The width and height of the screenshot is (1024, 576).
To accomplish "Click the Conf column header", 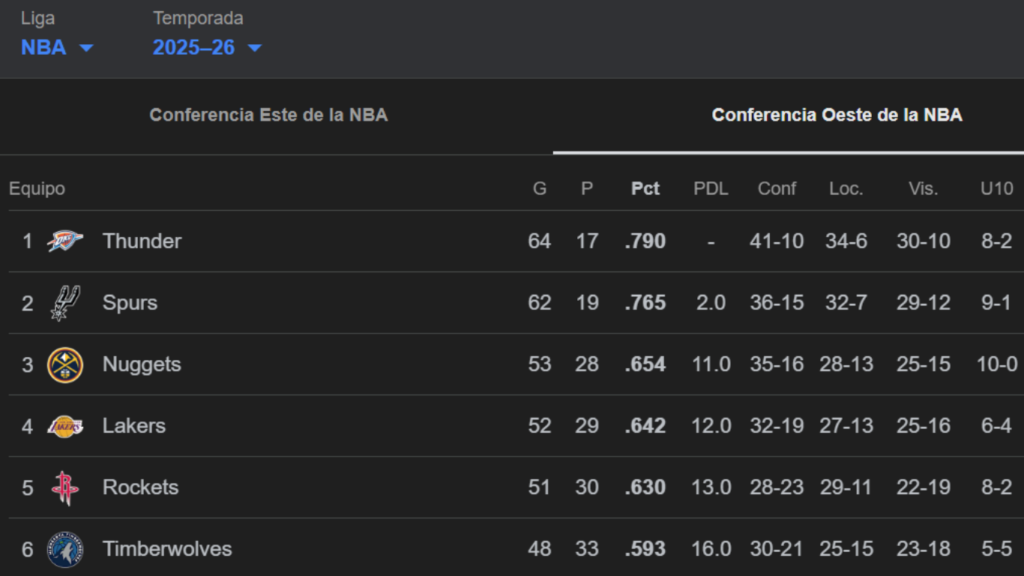I will pyautogui.click(x=777, y=188).
